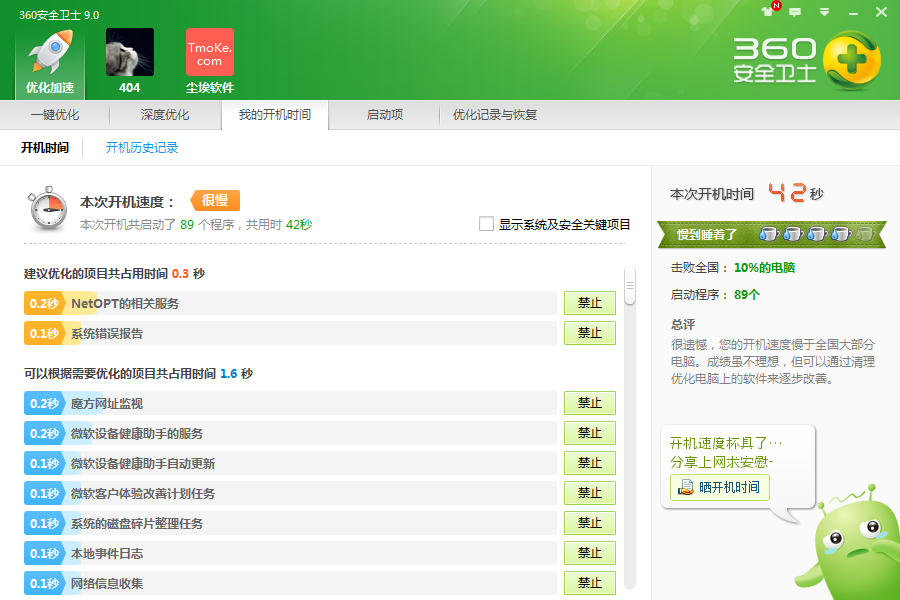Open the 优化加速 rocket icon
900x600 pixels.
(x=49, y=55)
